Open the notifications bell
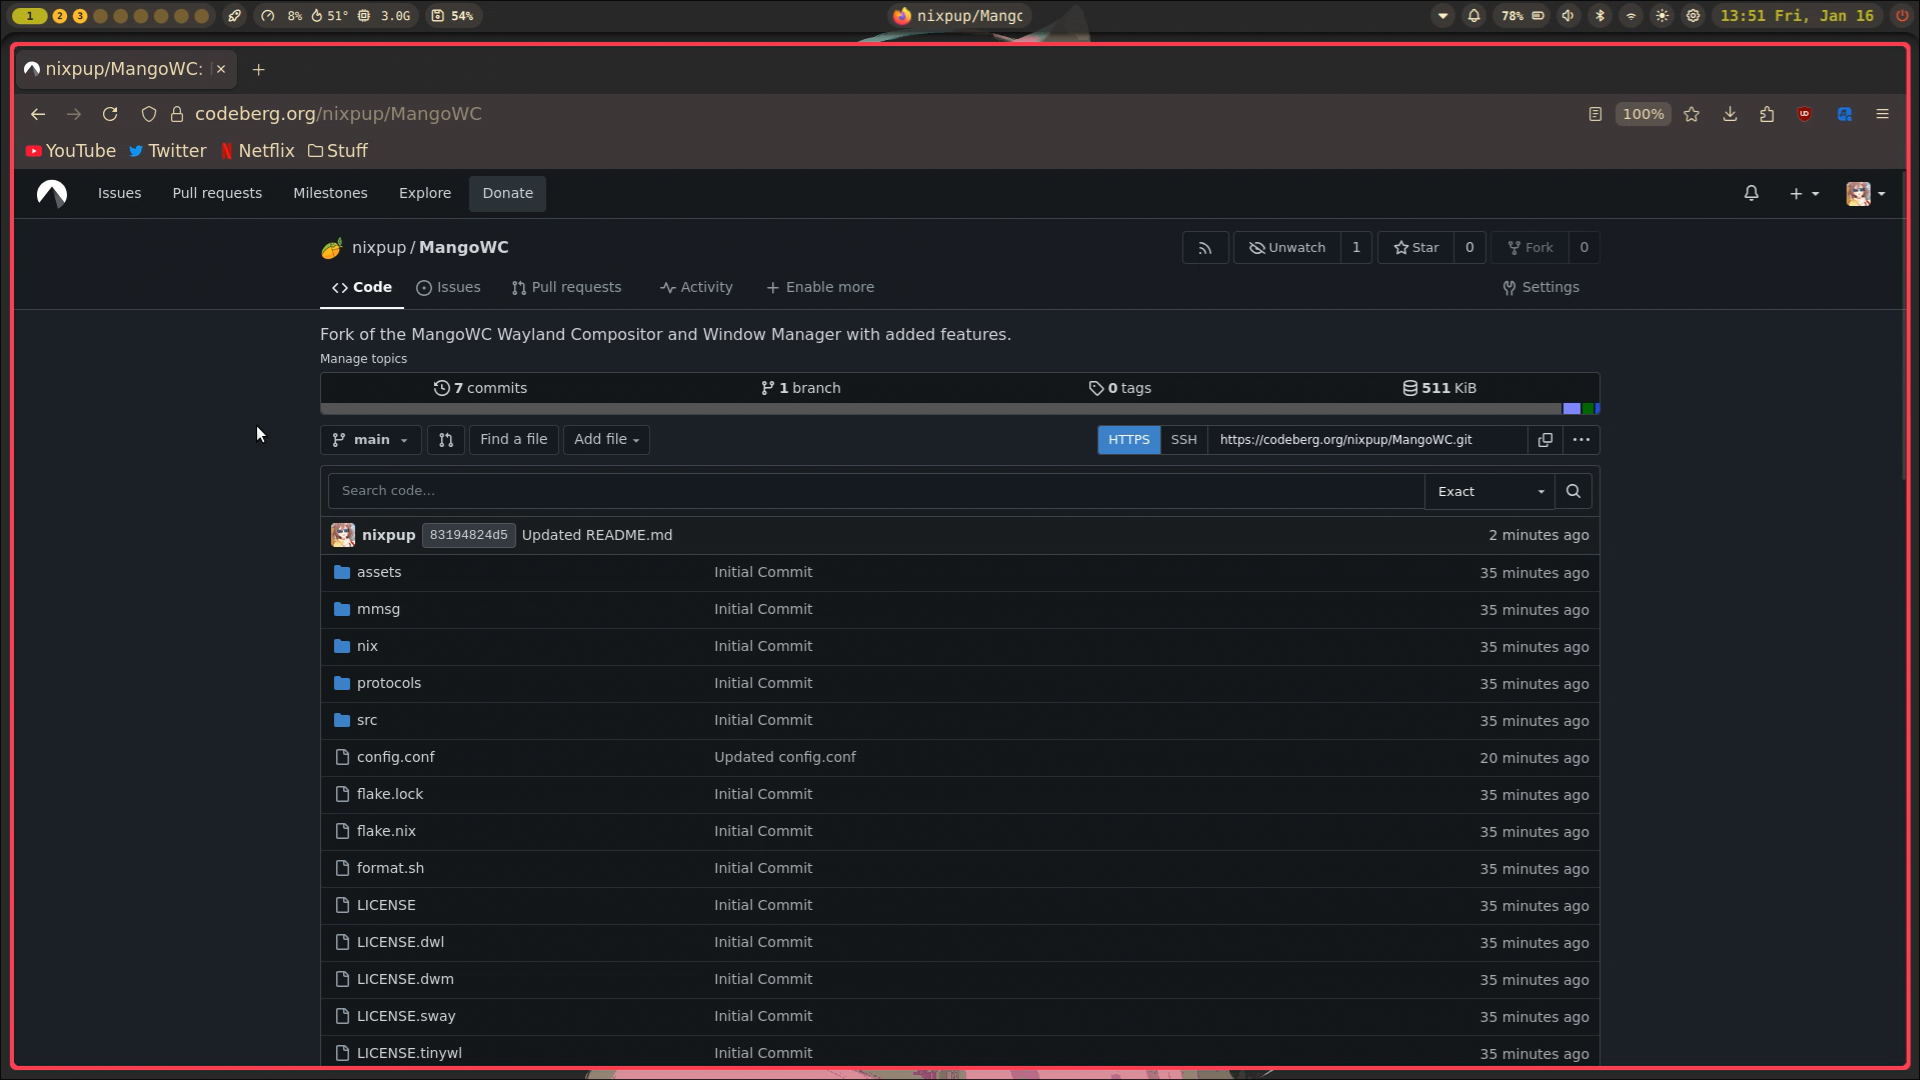Screen dimensions: 1920x1080 pyautogui.click(x=1751, y=193)
